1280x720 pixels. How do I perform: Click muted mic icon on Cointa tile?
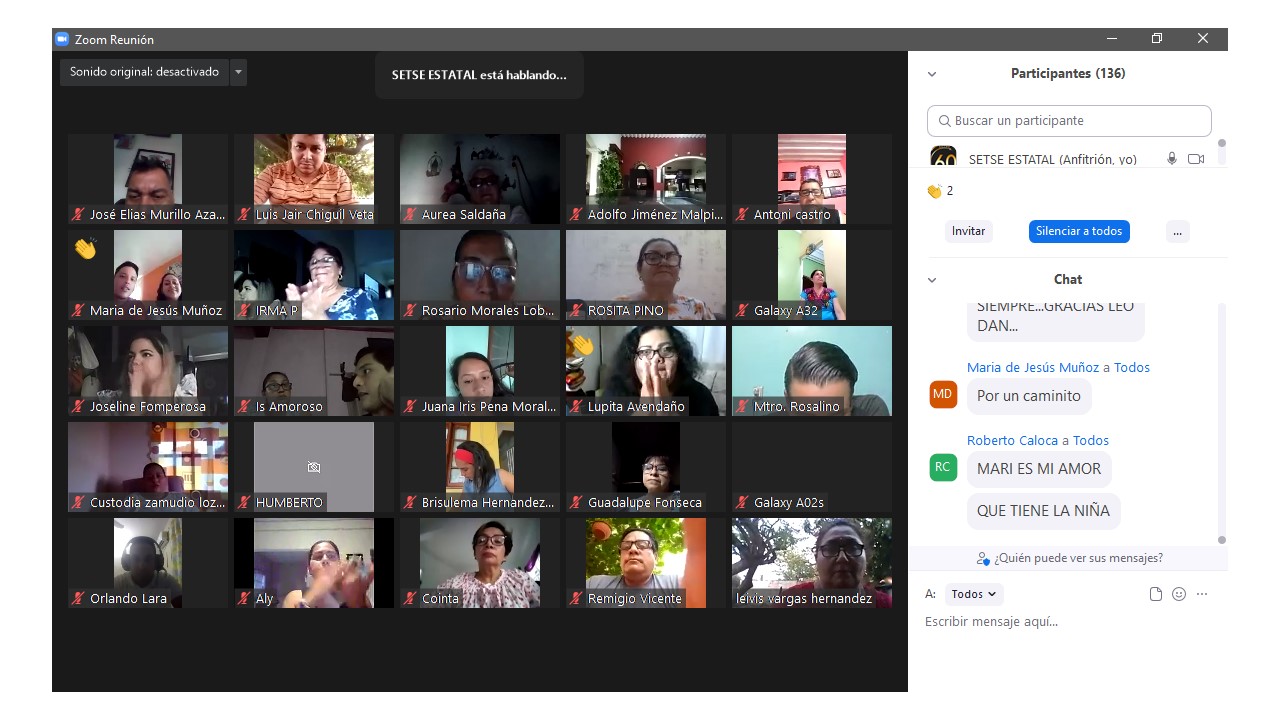click(x=410, y=598)
